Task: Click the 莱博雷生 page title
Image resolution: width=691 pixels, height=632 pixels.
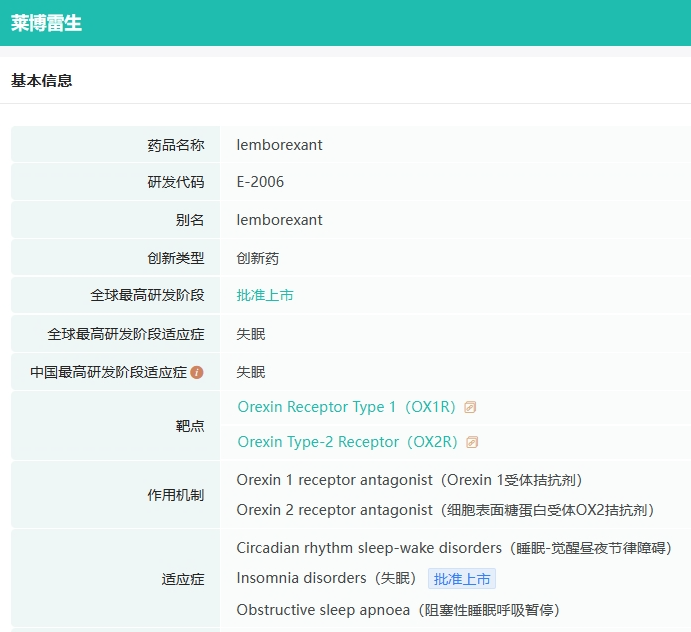Action: (47, 23)
